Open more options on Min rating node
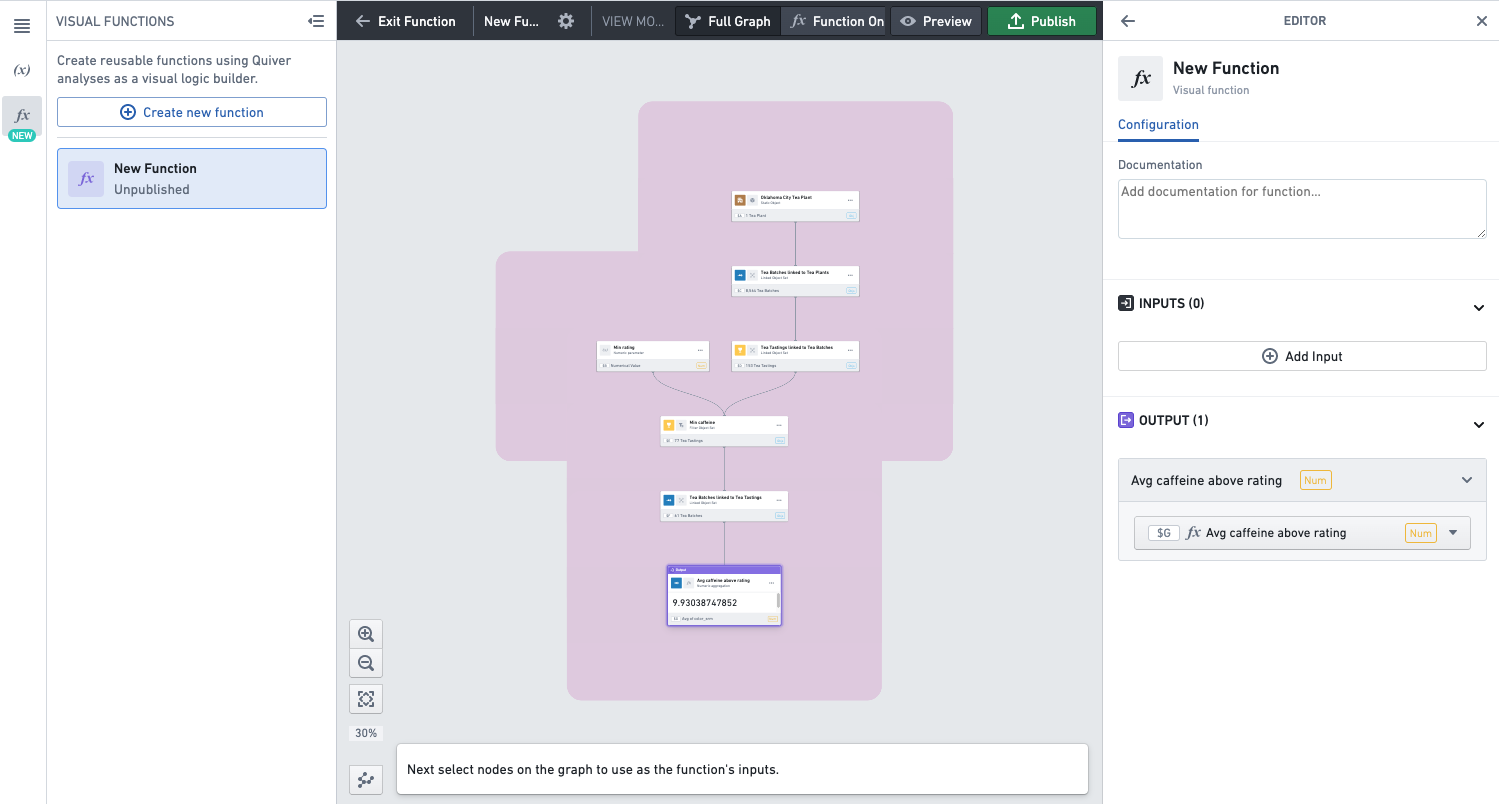 (x=700, y=350)
